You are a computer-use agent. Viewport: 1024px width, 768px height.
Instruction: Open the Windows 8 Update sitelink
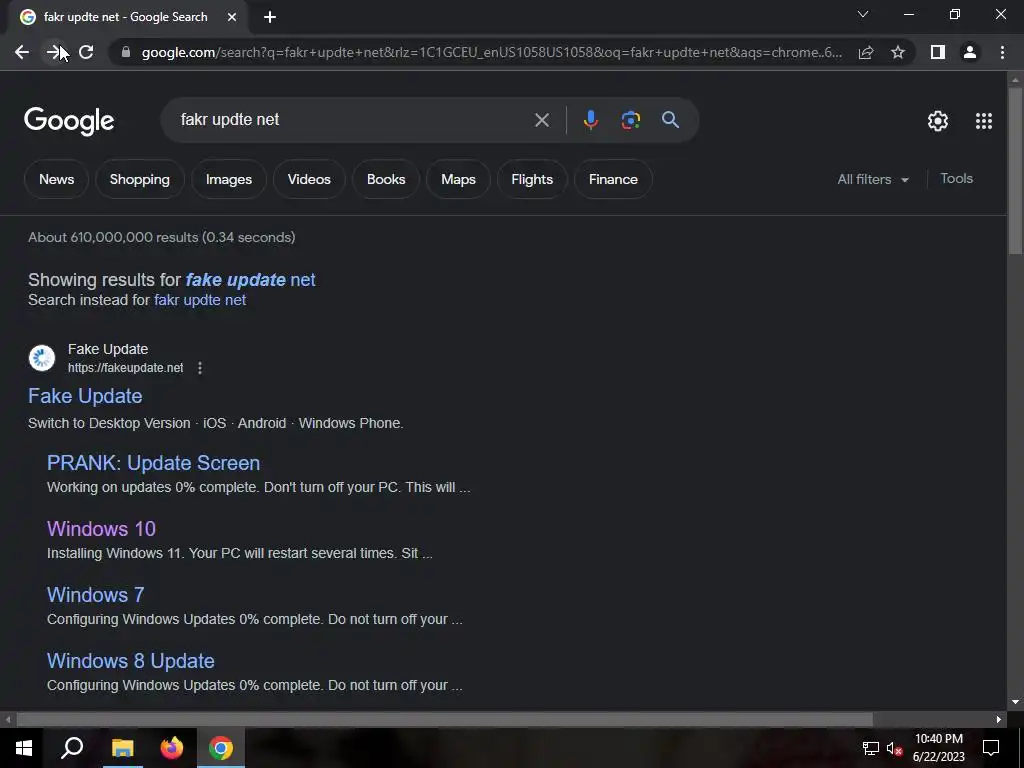tap(131, 662)
